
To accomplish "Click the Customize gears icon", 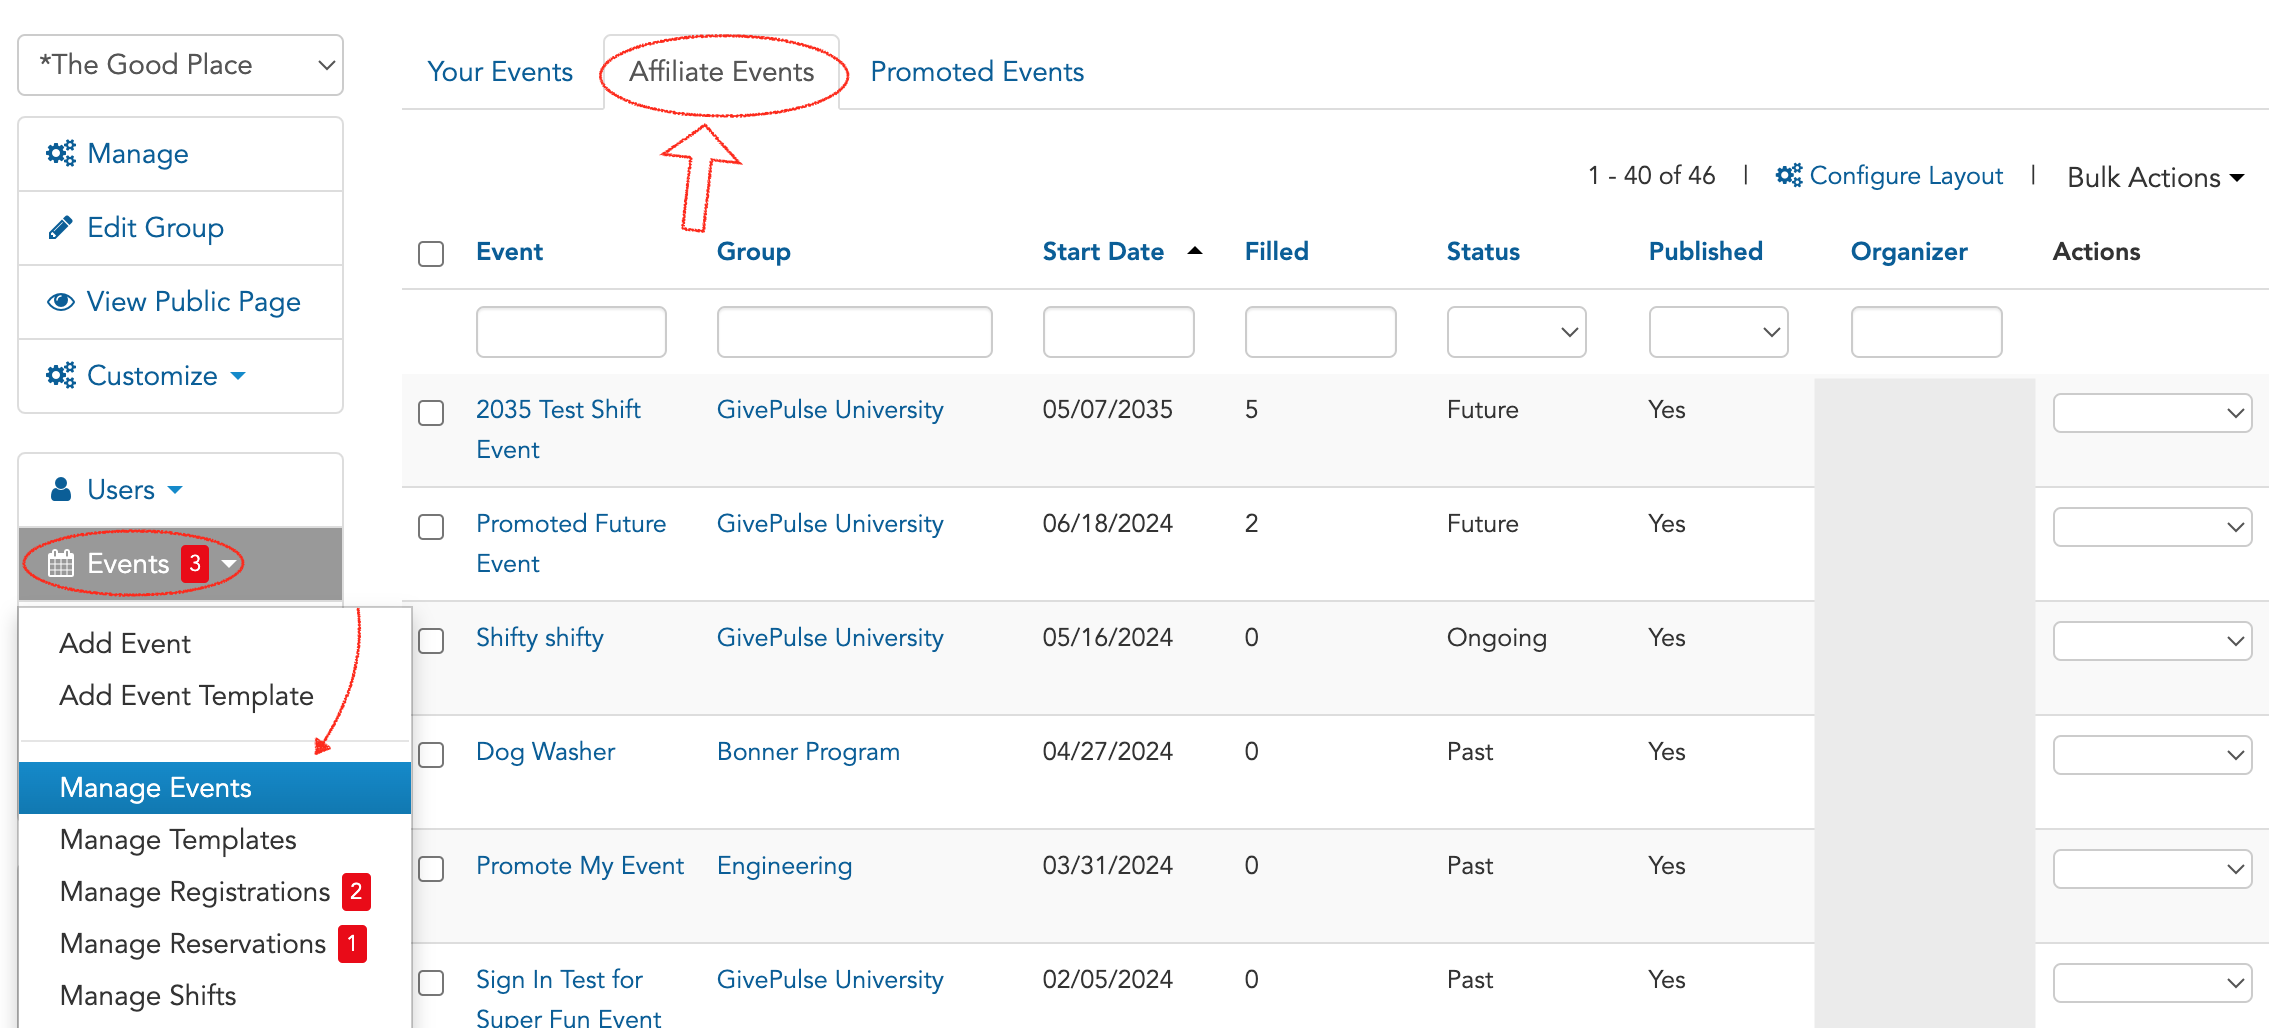I will pyautogui.click(x=61, y=376).
